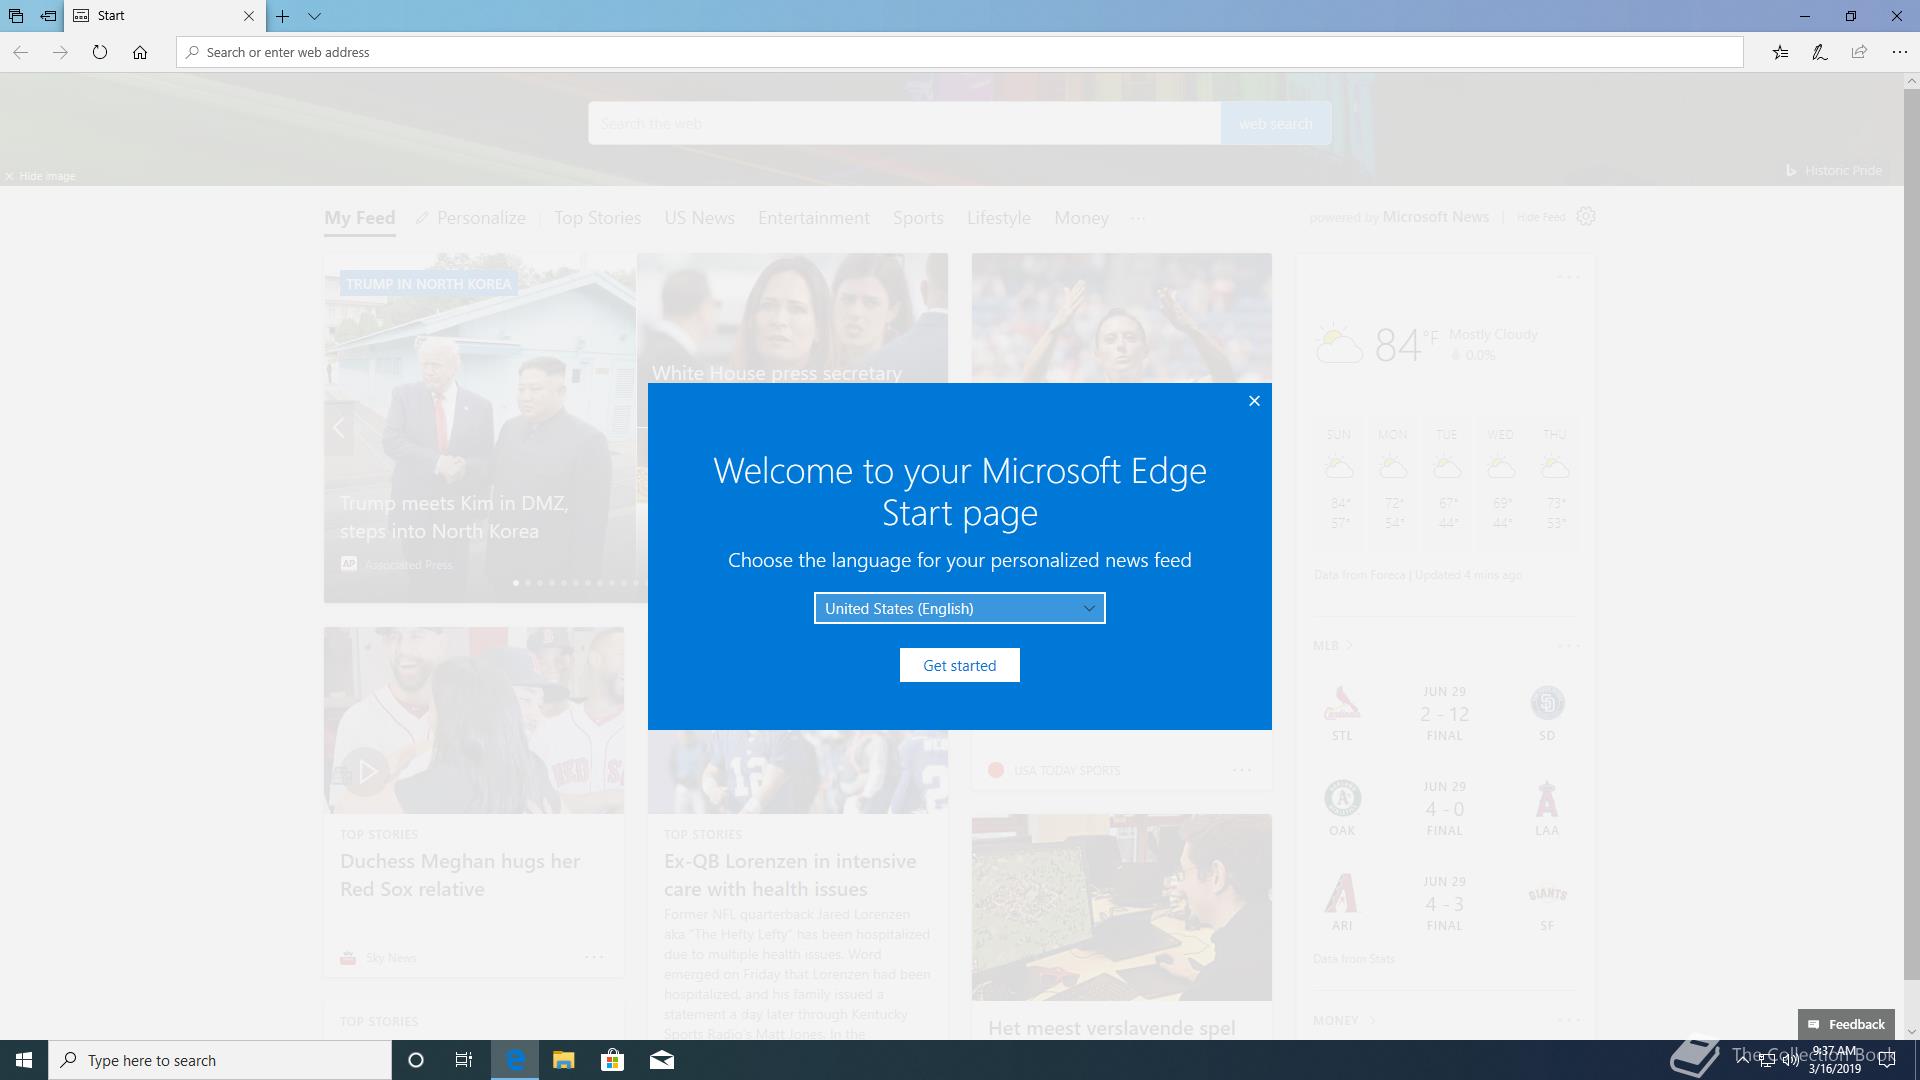Click Personalize feed option
The image size is (1920, 1080).
point(471,218)
